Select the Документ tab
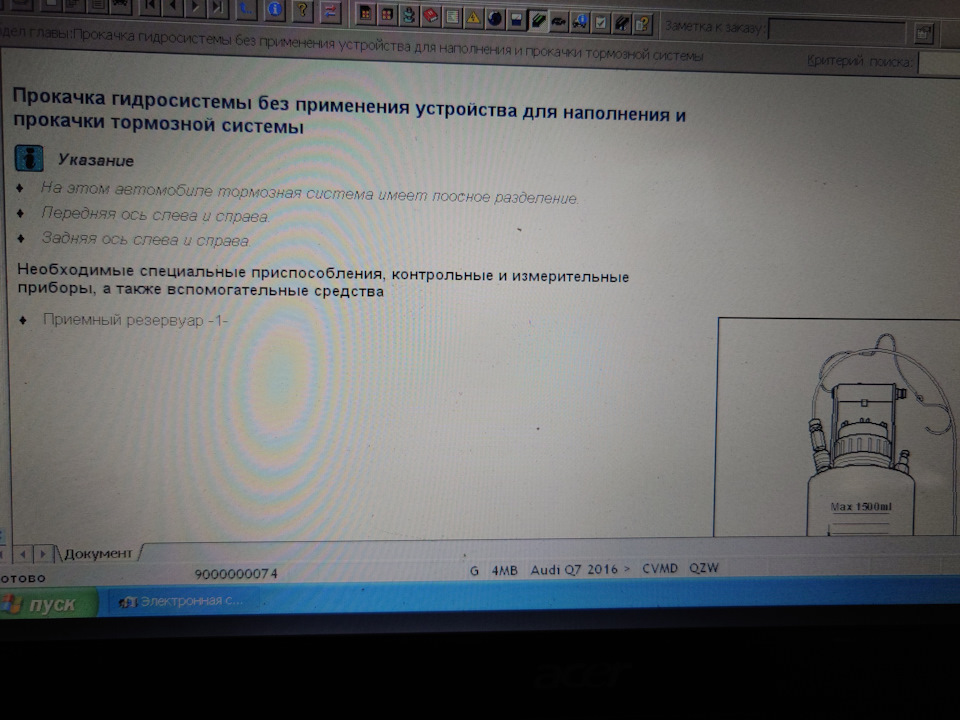 click(x=98, y=553)
